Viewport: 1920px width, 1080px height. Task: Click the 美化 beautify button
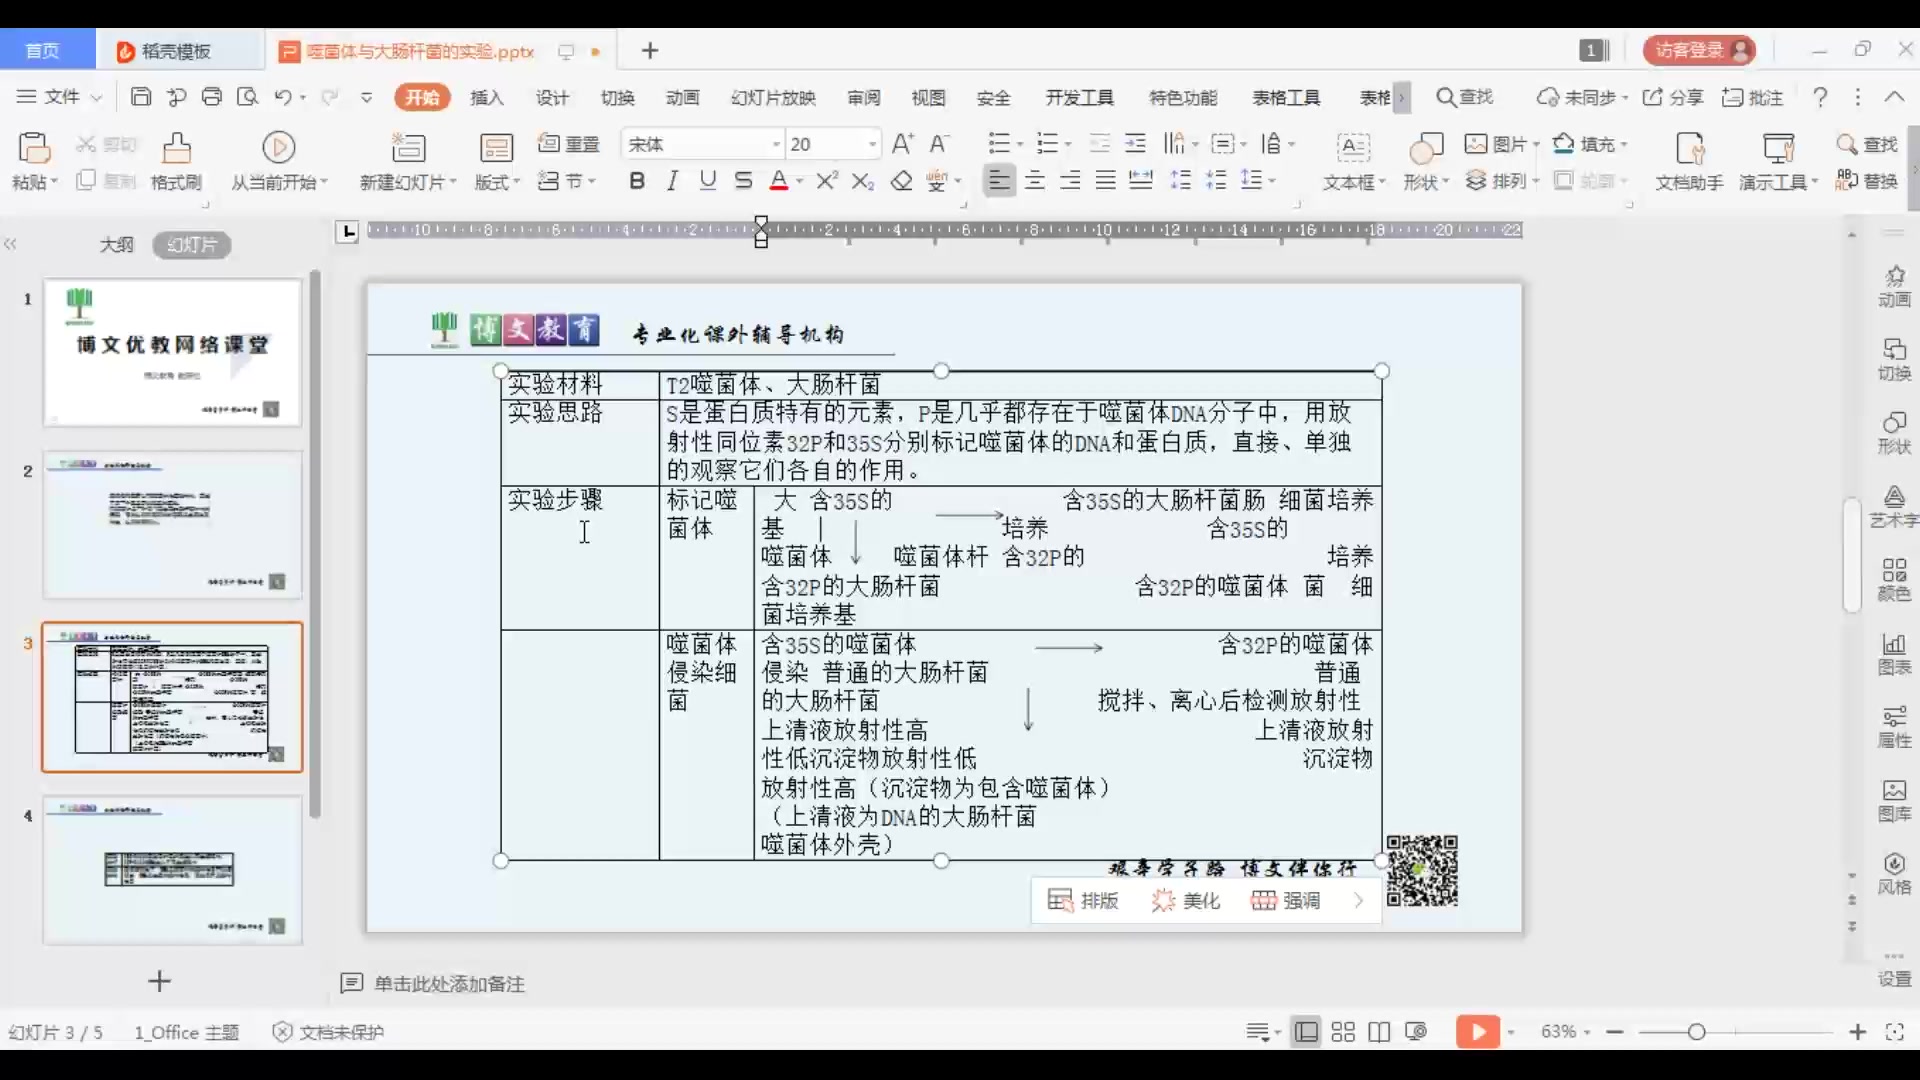tap(1187, 900)
